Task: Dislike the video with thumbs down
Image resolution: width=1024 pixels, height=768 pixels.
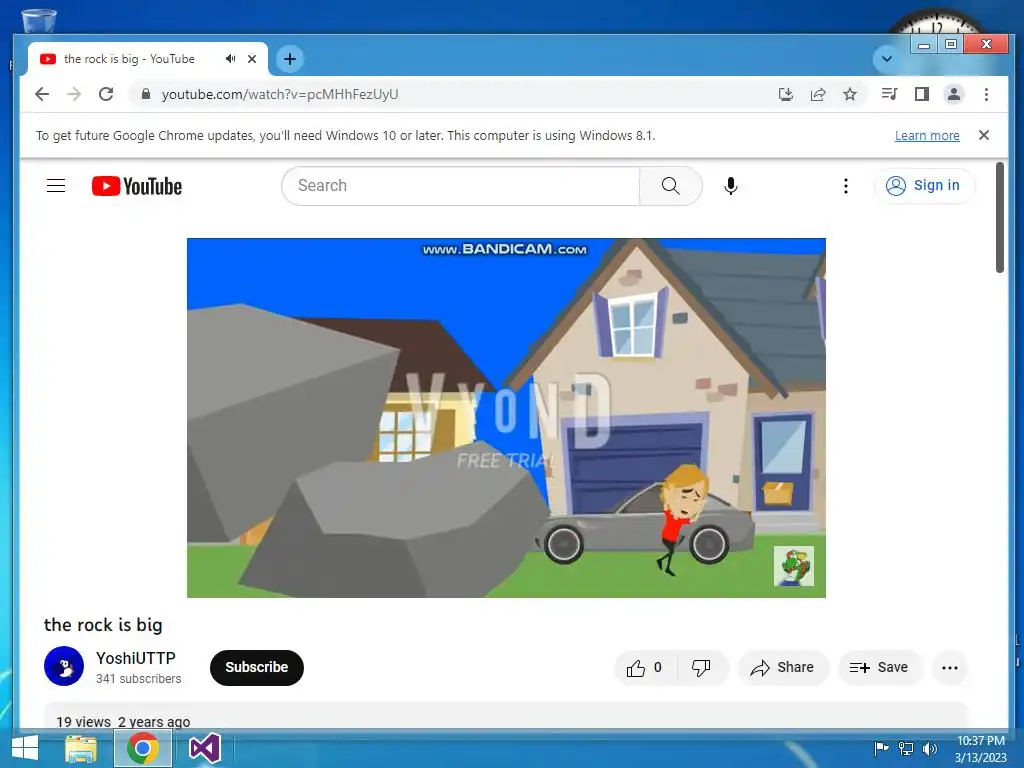Action: [702, 667]
